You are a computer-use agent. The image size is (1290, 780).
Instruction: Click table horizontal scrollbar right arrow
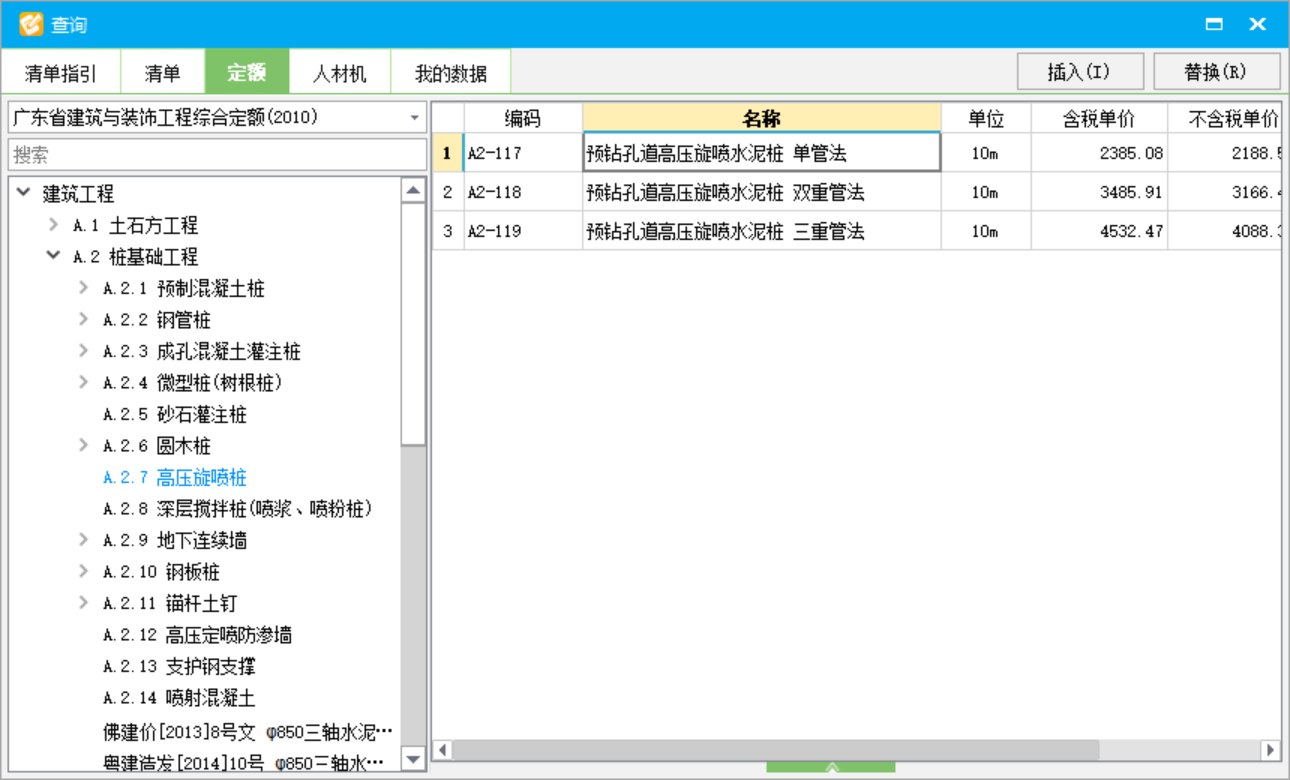tap(1270, 749)
